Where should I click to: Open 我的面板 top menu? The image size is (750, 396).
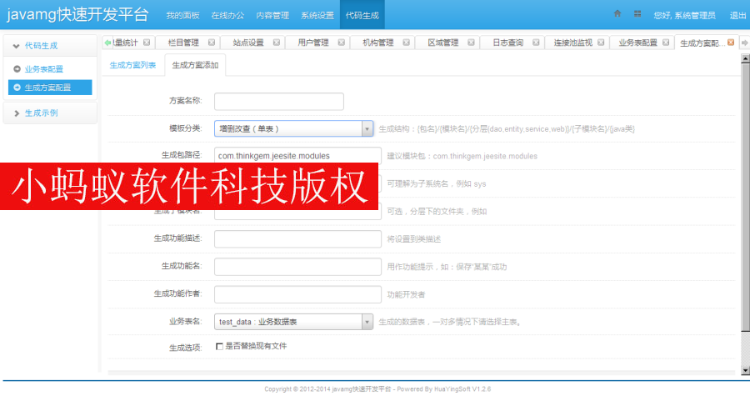pos(182,15)
